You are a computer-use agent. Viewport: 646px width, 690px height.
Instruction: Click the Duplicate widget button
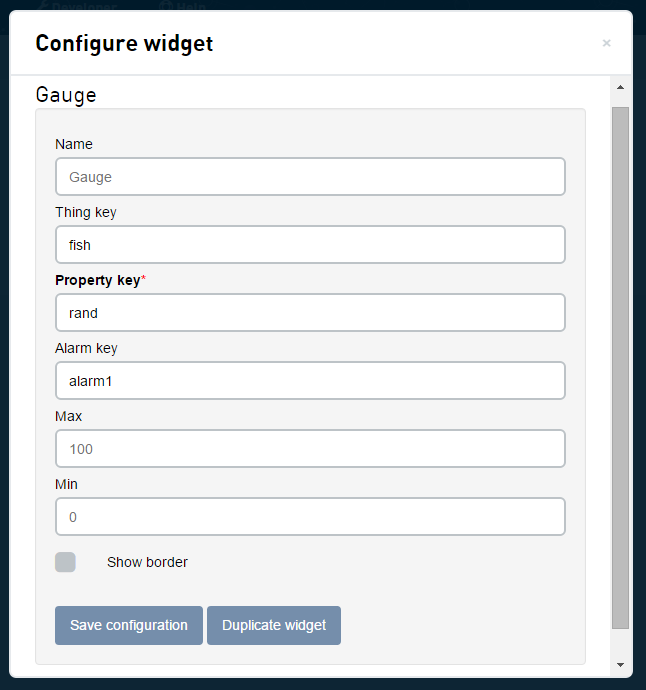click(274, 625)
